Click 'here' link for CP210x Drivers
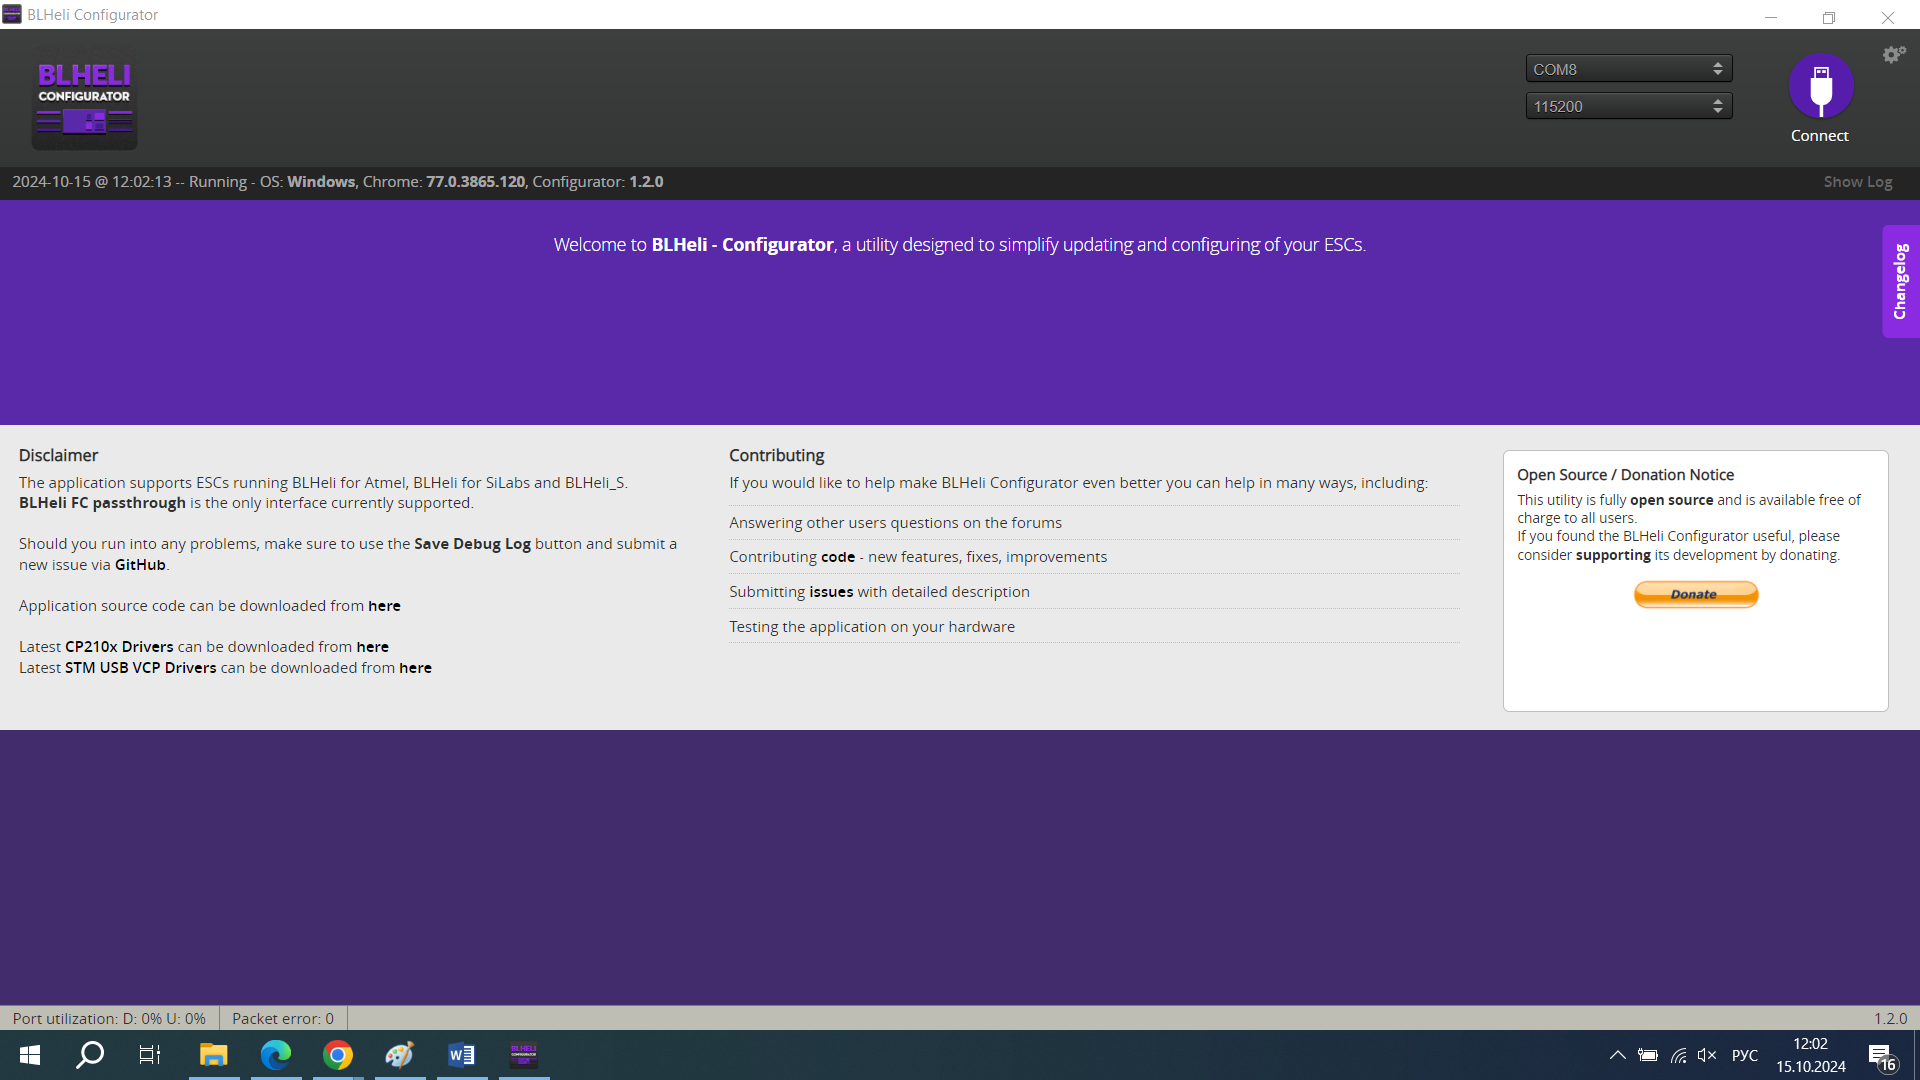 point(372,647)
